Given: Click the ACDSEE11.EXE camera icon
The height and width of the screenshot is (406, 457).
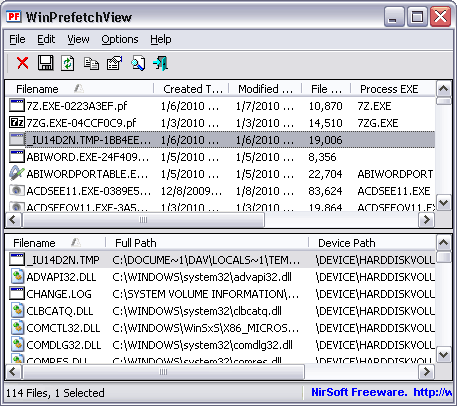Looking at the screenshot, I should 17,191.
